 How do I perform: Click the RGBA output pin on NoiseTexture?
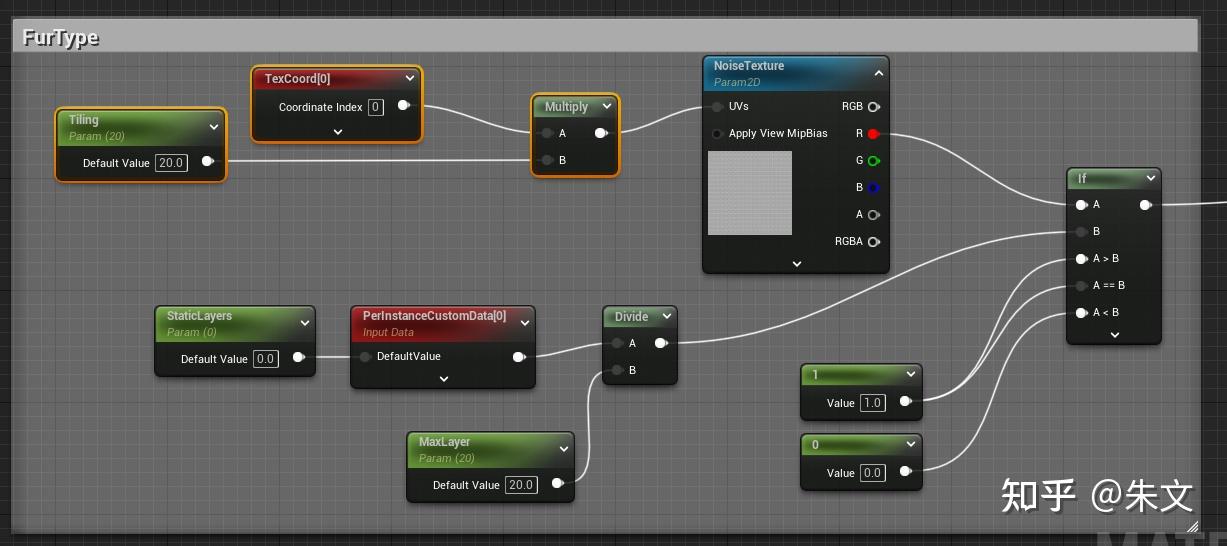click(x=873, y=241)
